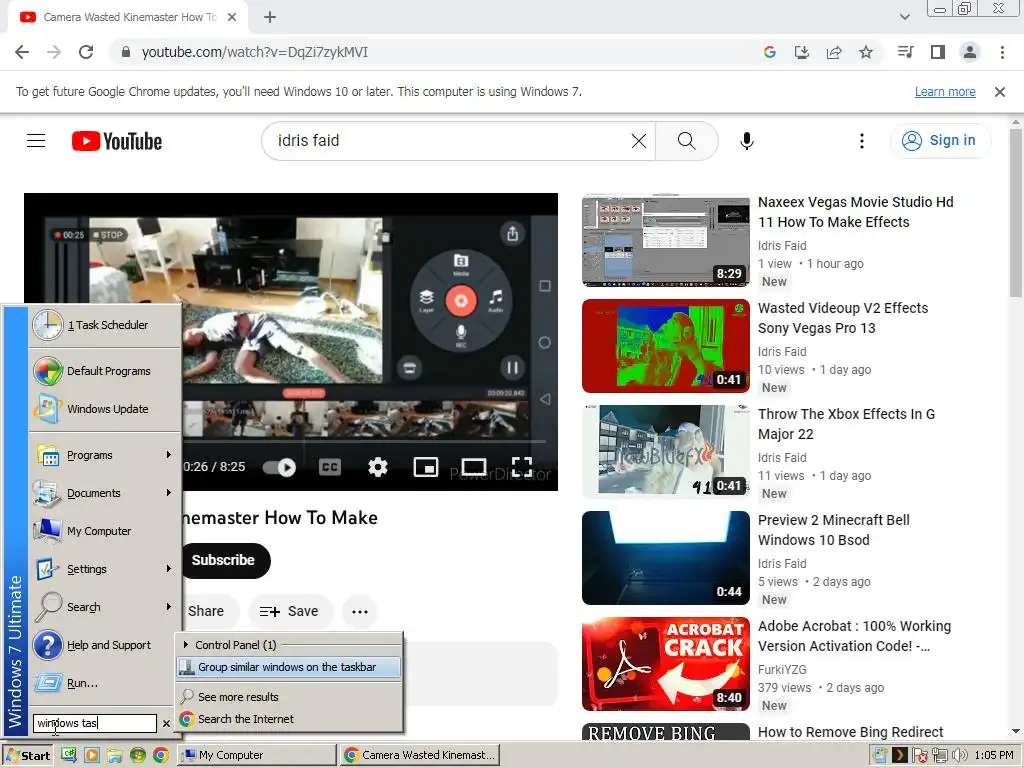Screen dimensions: 1024x768
Task: Click in the YouTube search field
Action: (451, 140)
